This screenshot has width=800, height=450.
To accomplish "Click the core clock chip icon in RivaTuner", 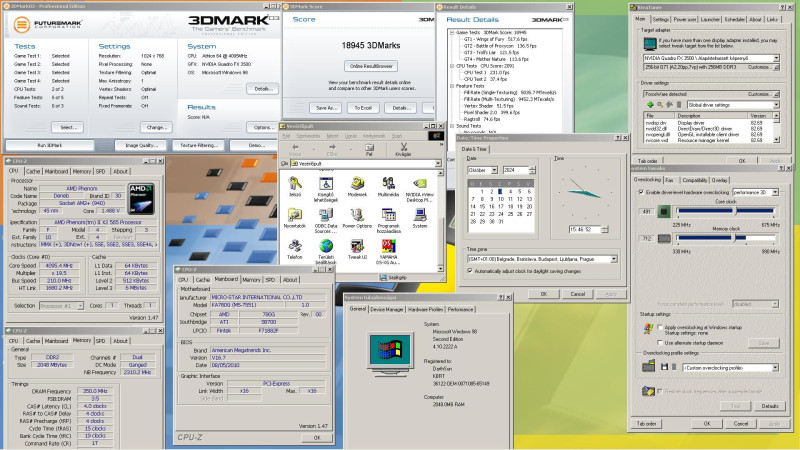I will coord(664,211).
